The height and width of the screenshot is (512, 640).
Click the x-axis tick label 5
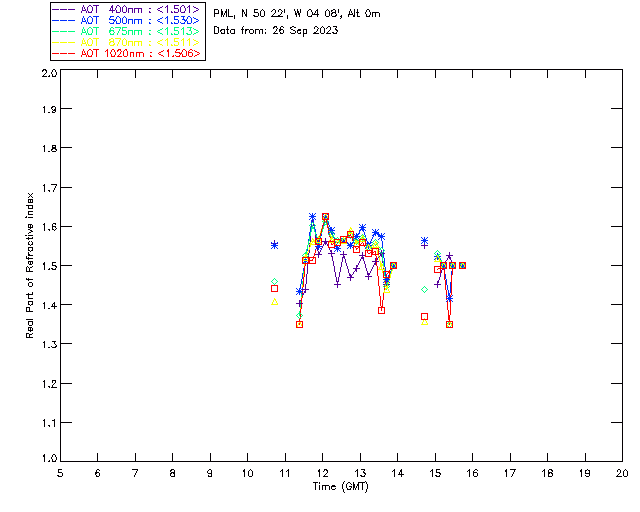60,473
